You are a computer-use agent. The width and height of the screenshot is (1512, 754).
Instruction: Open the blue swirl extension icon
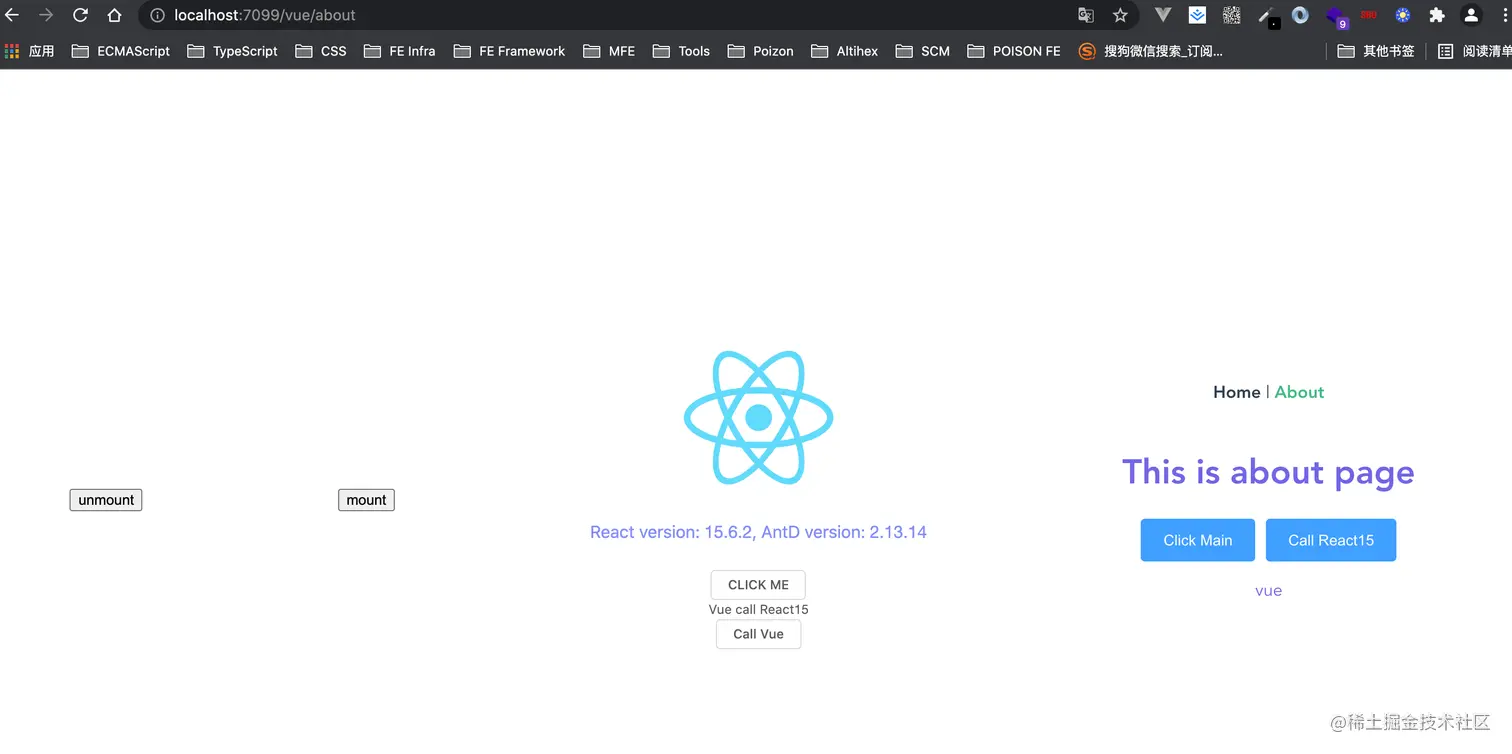tap(1300, 15)
